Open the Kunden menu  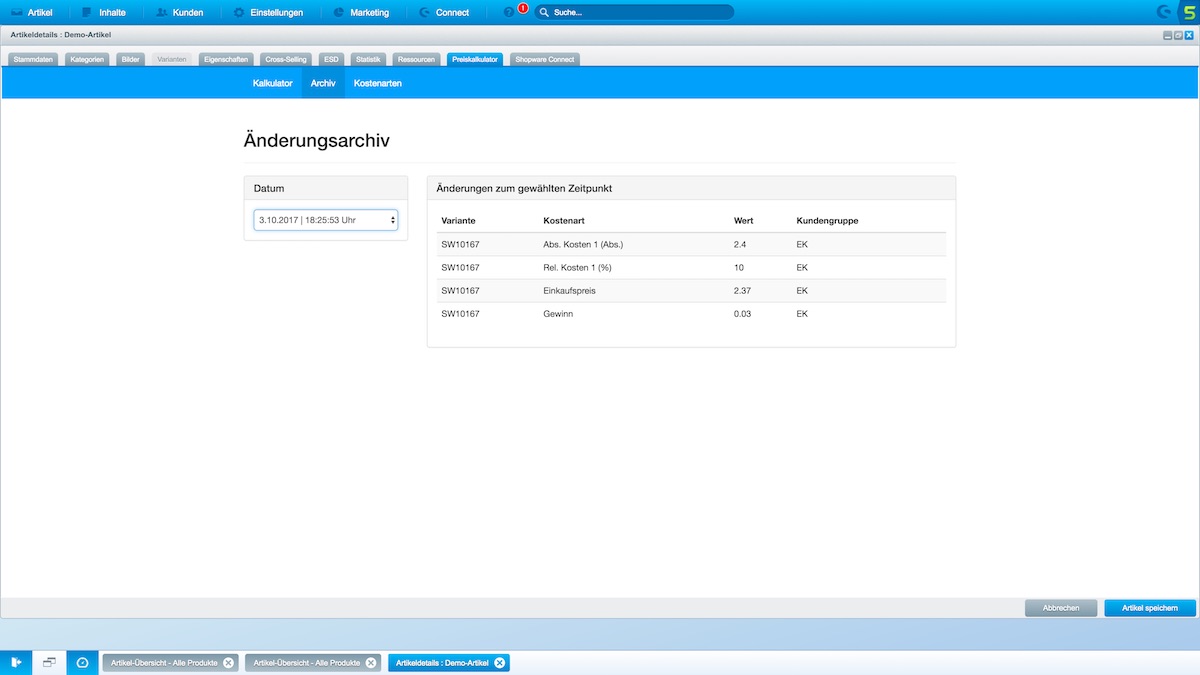(180, 13)
